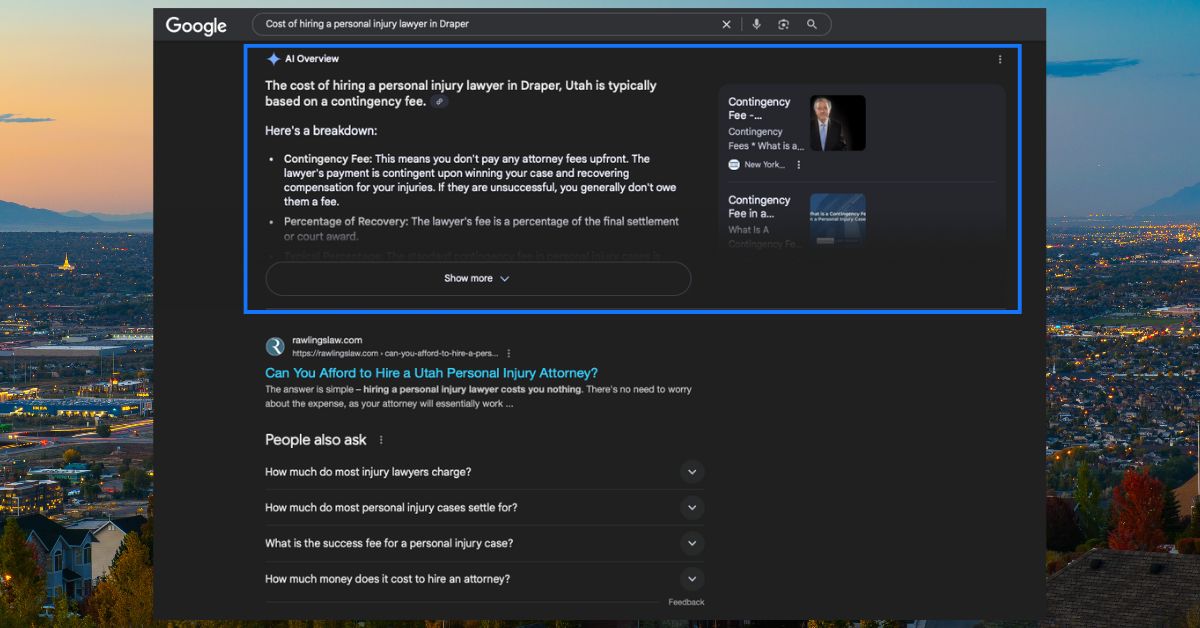
Task: Click the magnifying glass search icon
Action: (812, 24)
